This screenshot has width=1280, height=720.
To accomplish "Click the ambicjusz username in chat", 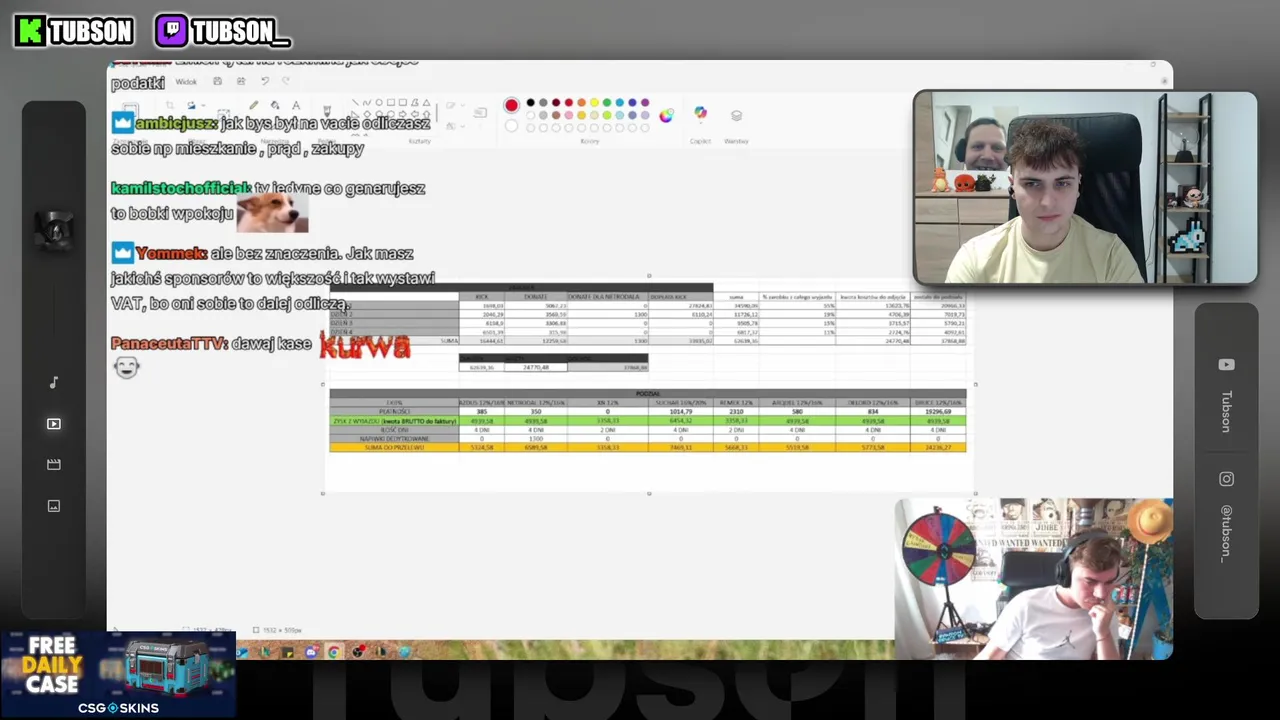I will [175, 123].
